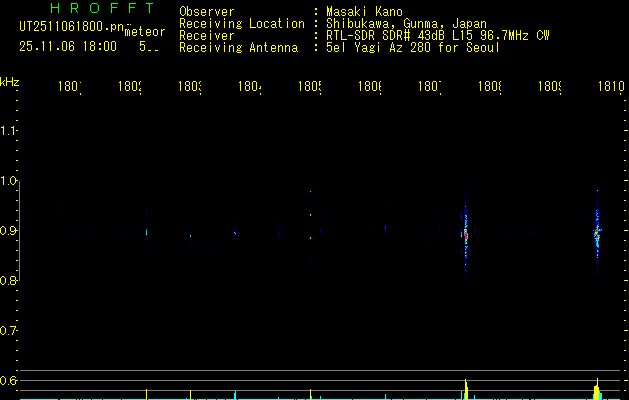The image size is (629, 400).
Task: Click the date 25.11.06 18:00 text
Action: click(x=68, y=47)
